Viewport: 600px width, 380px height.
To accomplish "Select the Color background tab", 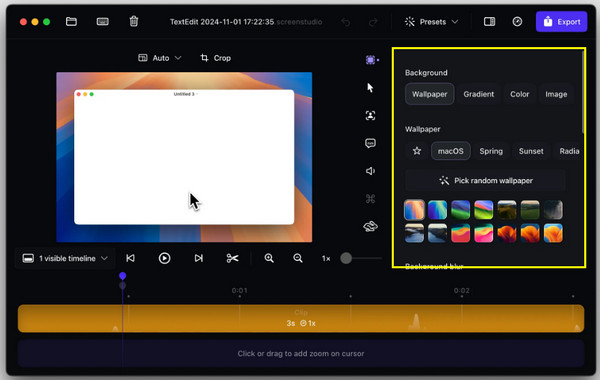I will click(x=519, y=94).
